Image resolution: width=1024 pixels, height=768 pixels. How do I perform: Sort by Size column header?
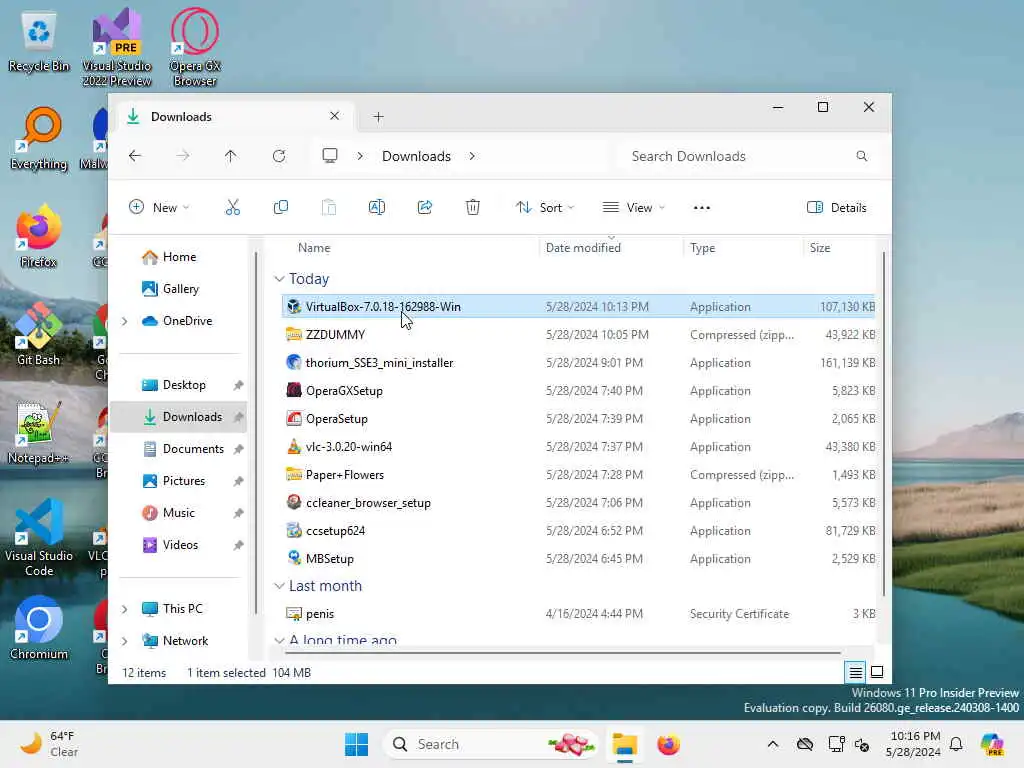click(820, 248)
